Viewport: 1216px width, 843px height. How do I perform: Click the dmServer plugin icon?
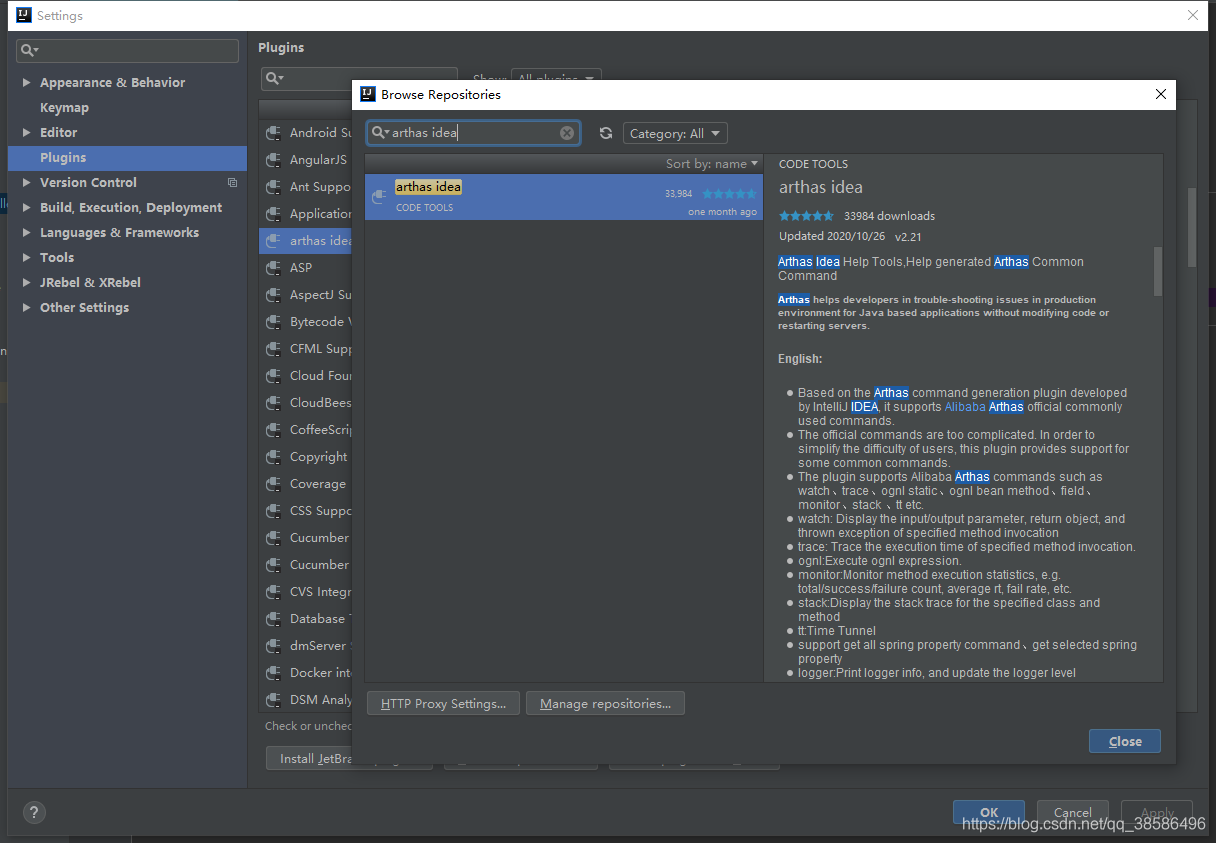coord(272,646)
